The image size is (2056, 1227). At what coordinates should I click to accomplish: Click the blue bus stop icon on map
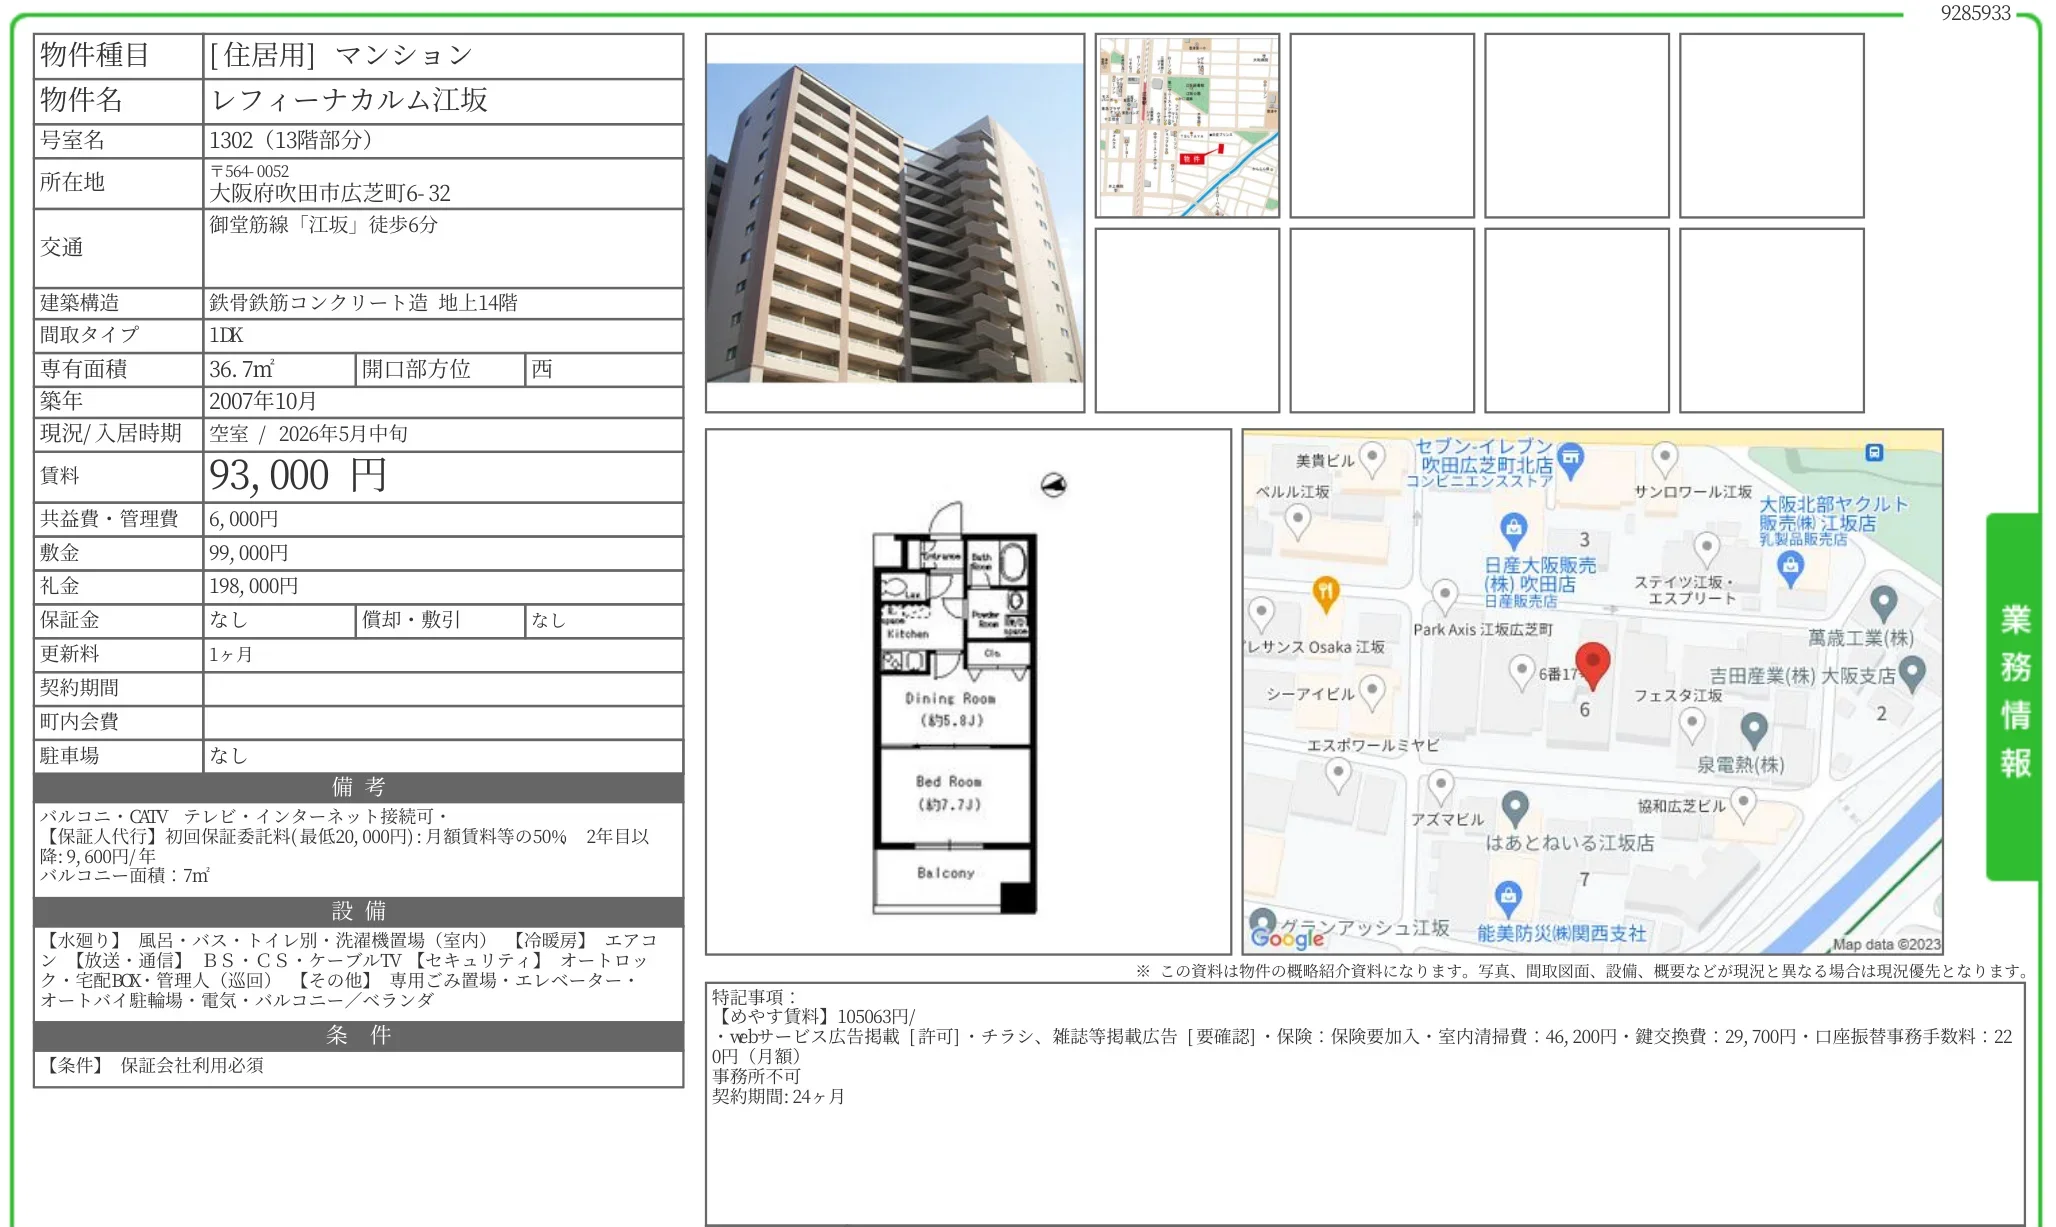coord(1874,453)
